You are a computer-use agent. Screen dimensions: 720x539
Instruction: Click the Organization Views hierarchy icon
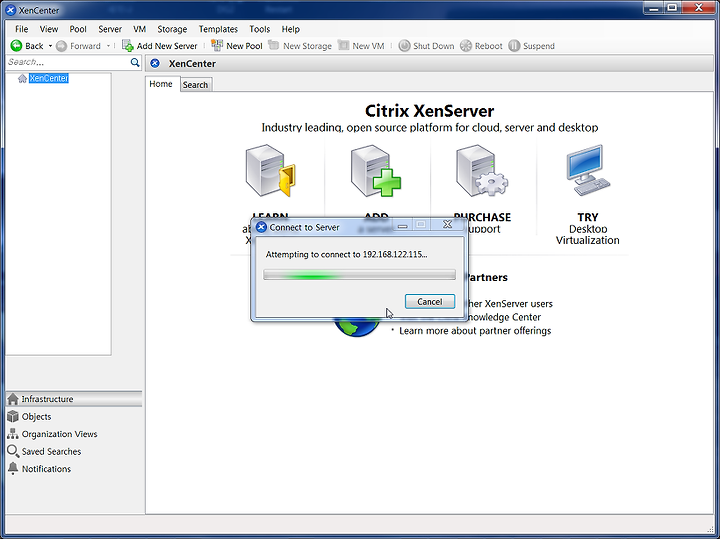point(13,434)
